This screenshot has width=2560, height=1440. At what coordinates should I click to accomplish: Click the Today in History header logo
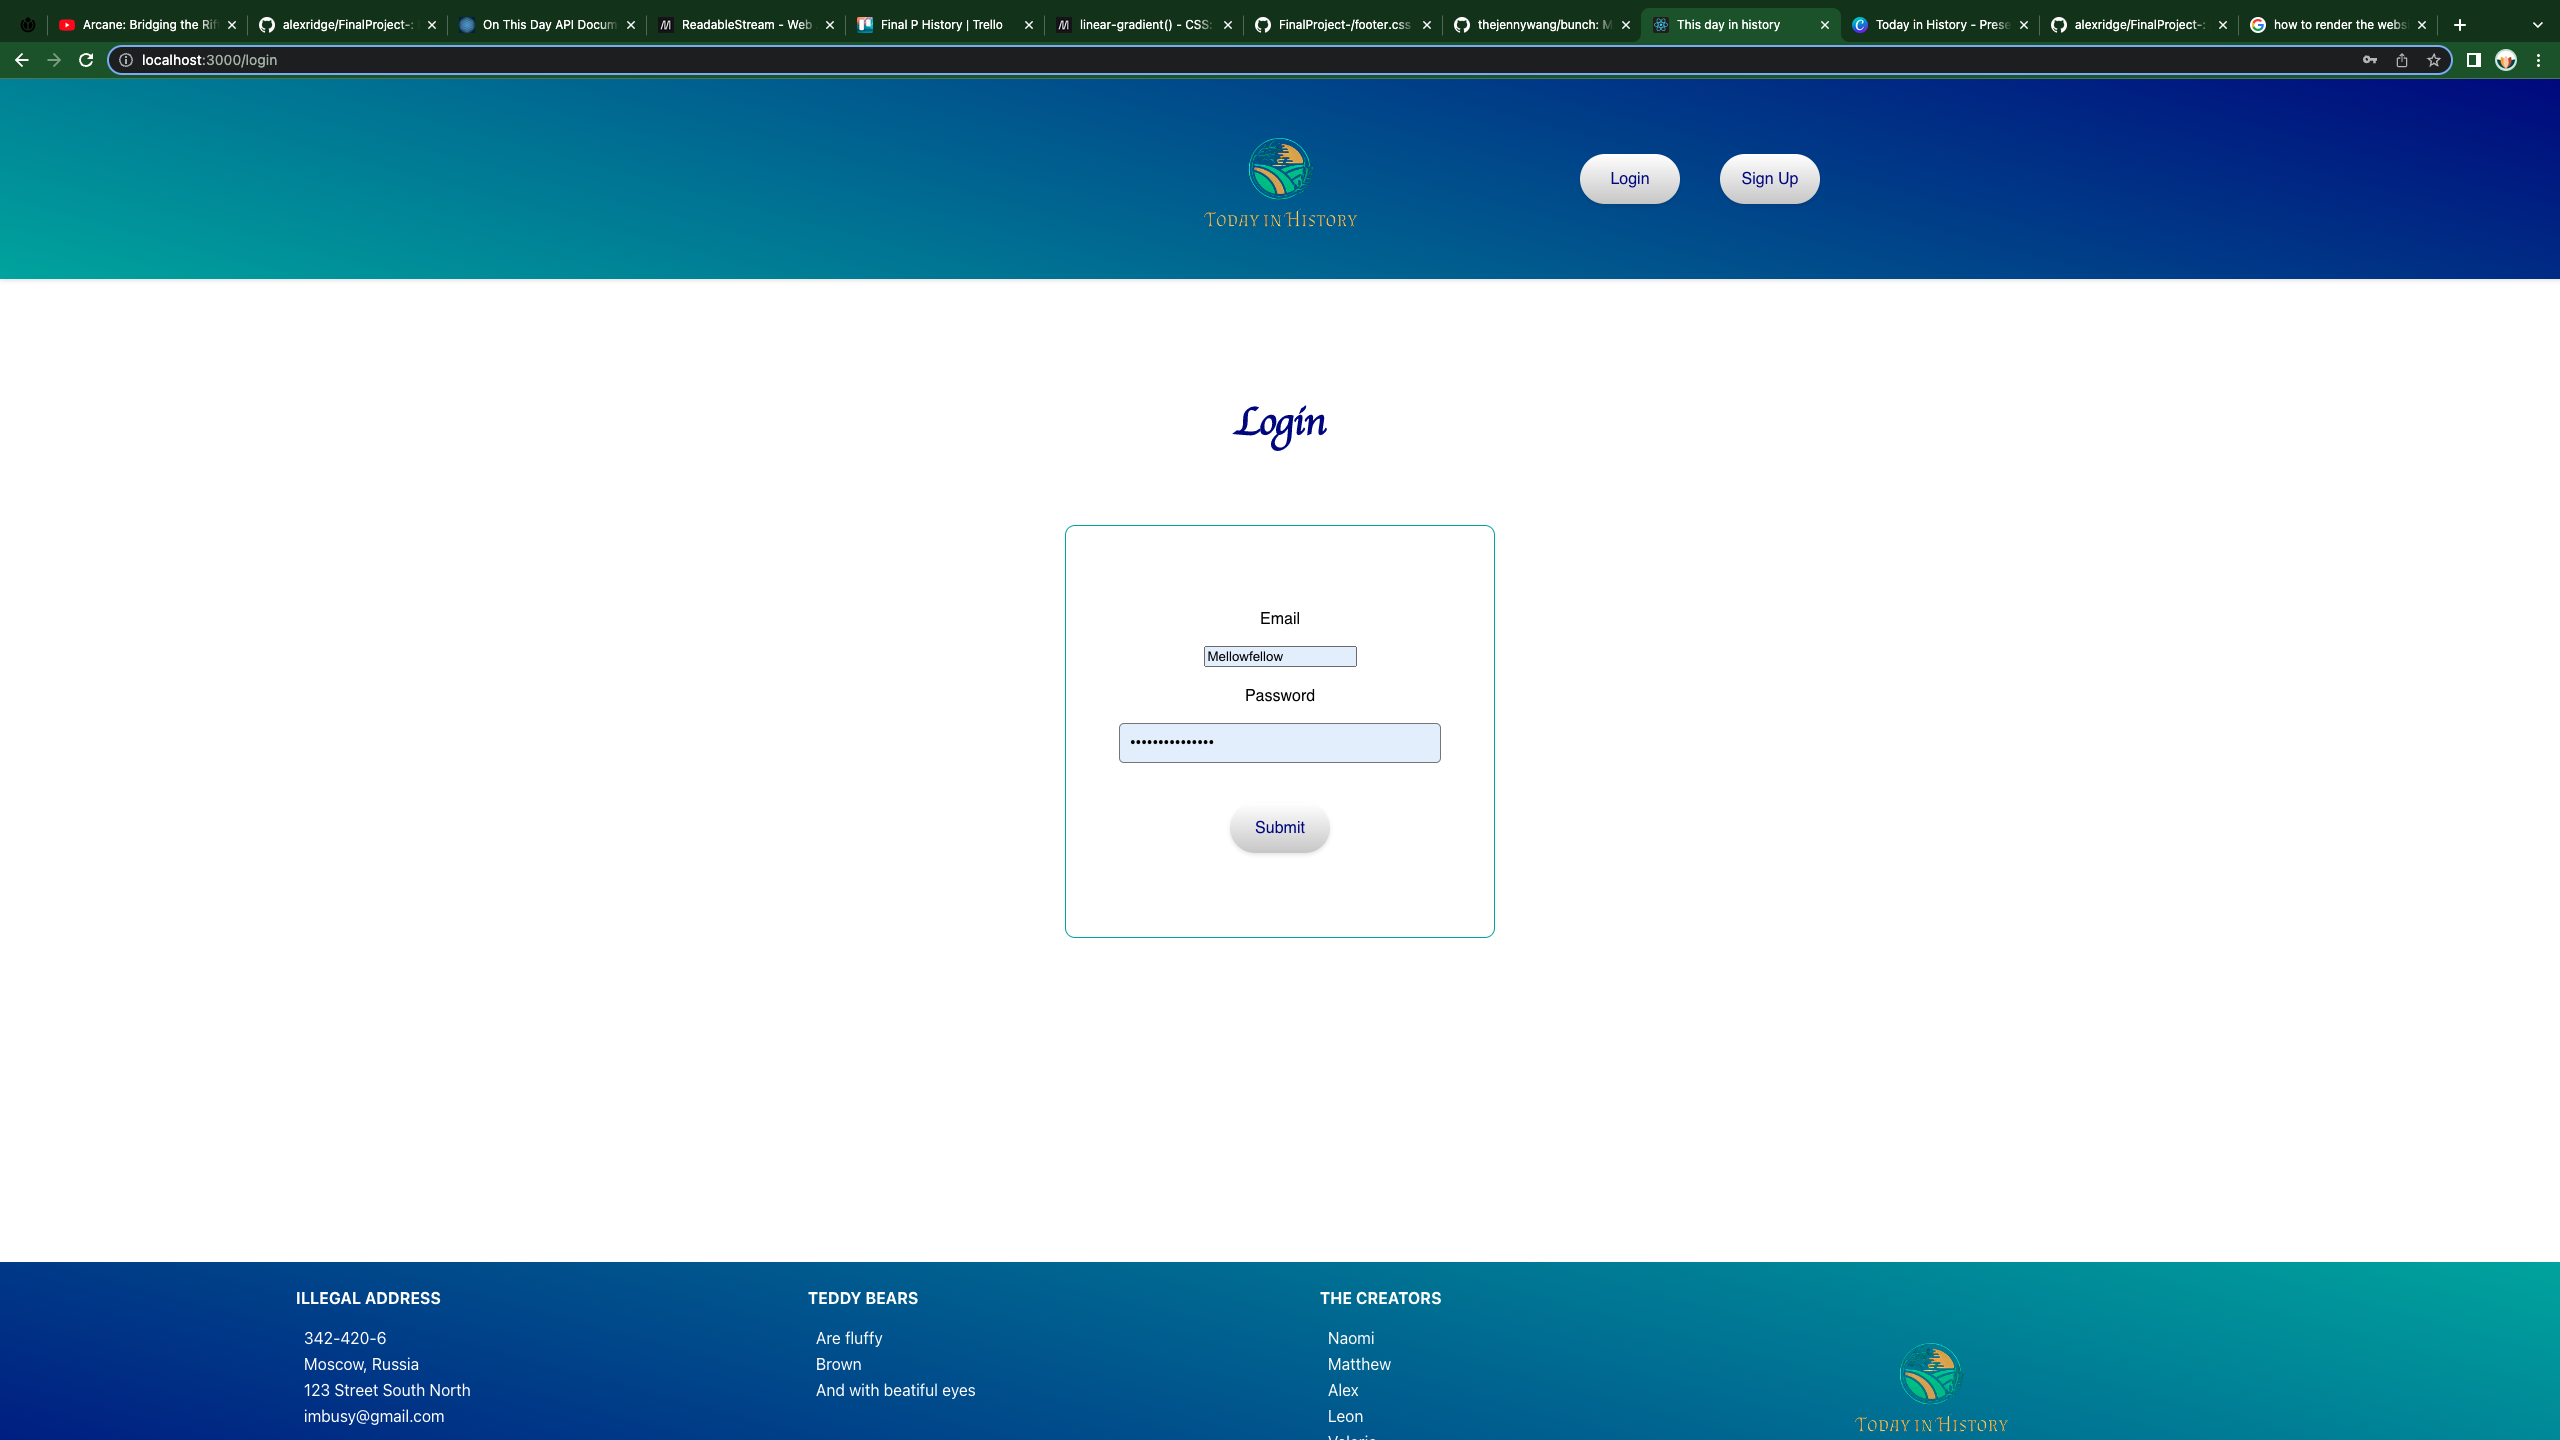click(1280, 184)
